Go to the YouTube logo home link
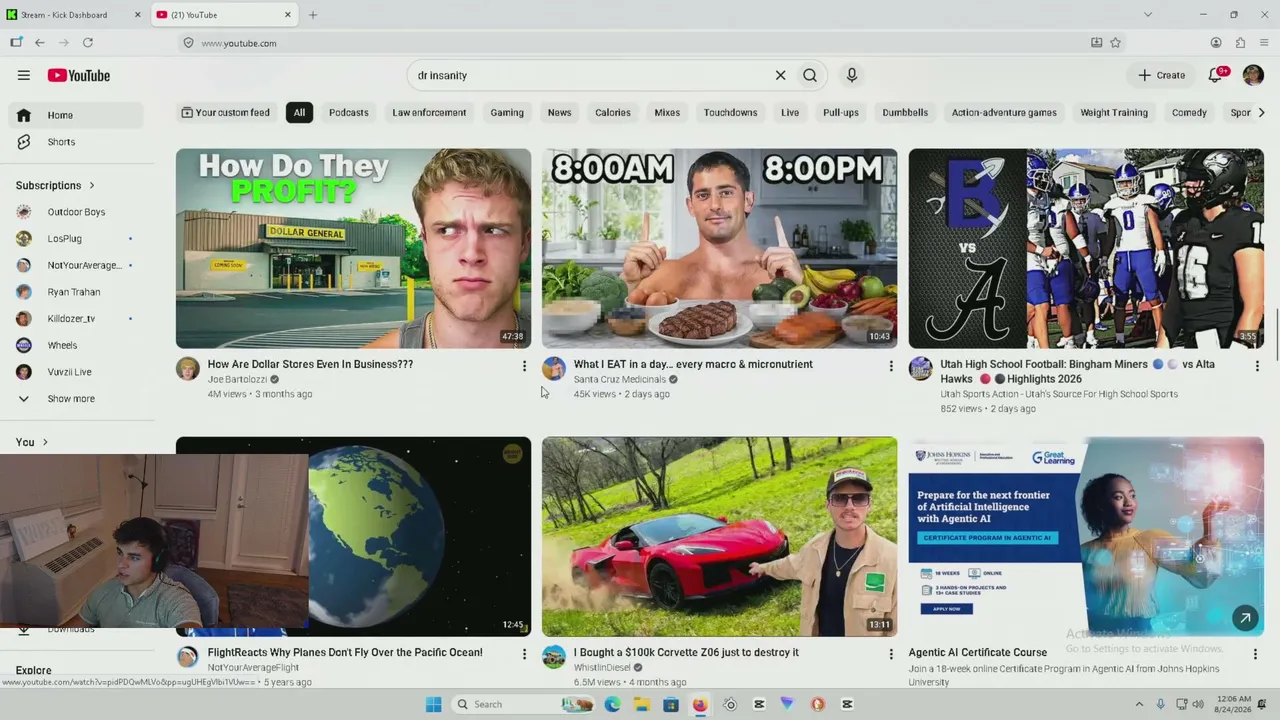The height and width of the screenshot is (720, 1280). 78,75
